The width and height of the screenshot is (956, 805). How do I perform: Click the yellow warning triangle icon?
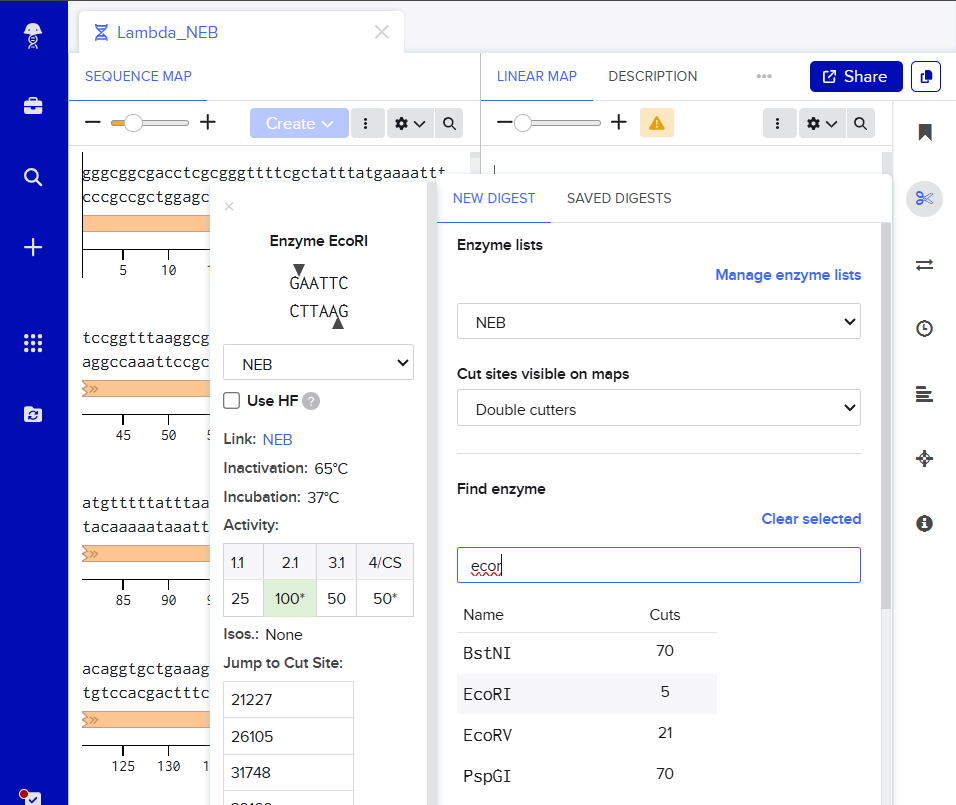point(656,123)
